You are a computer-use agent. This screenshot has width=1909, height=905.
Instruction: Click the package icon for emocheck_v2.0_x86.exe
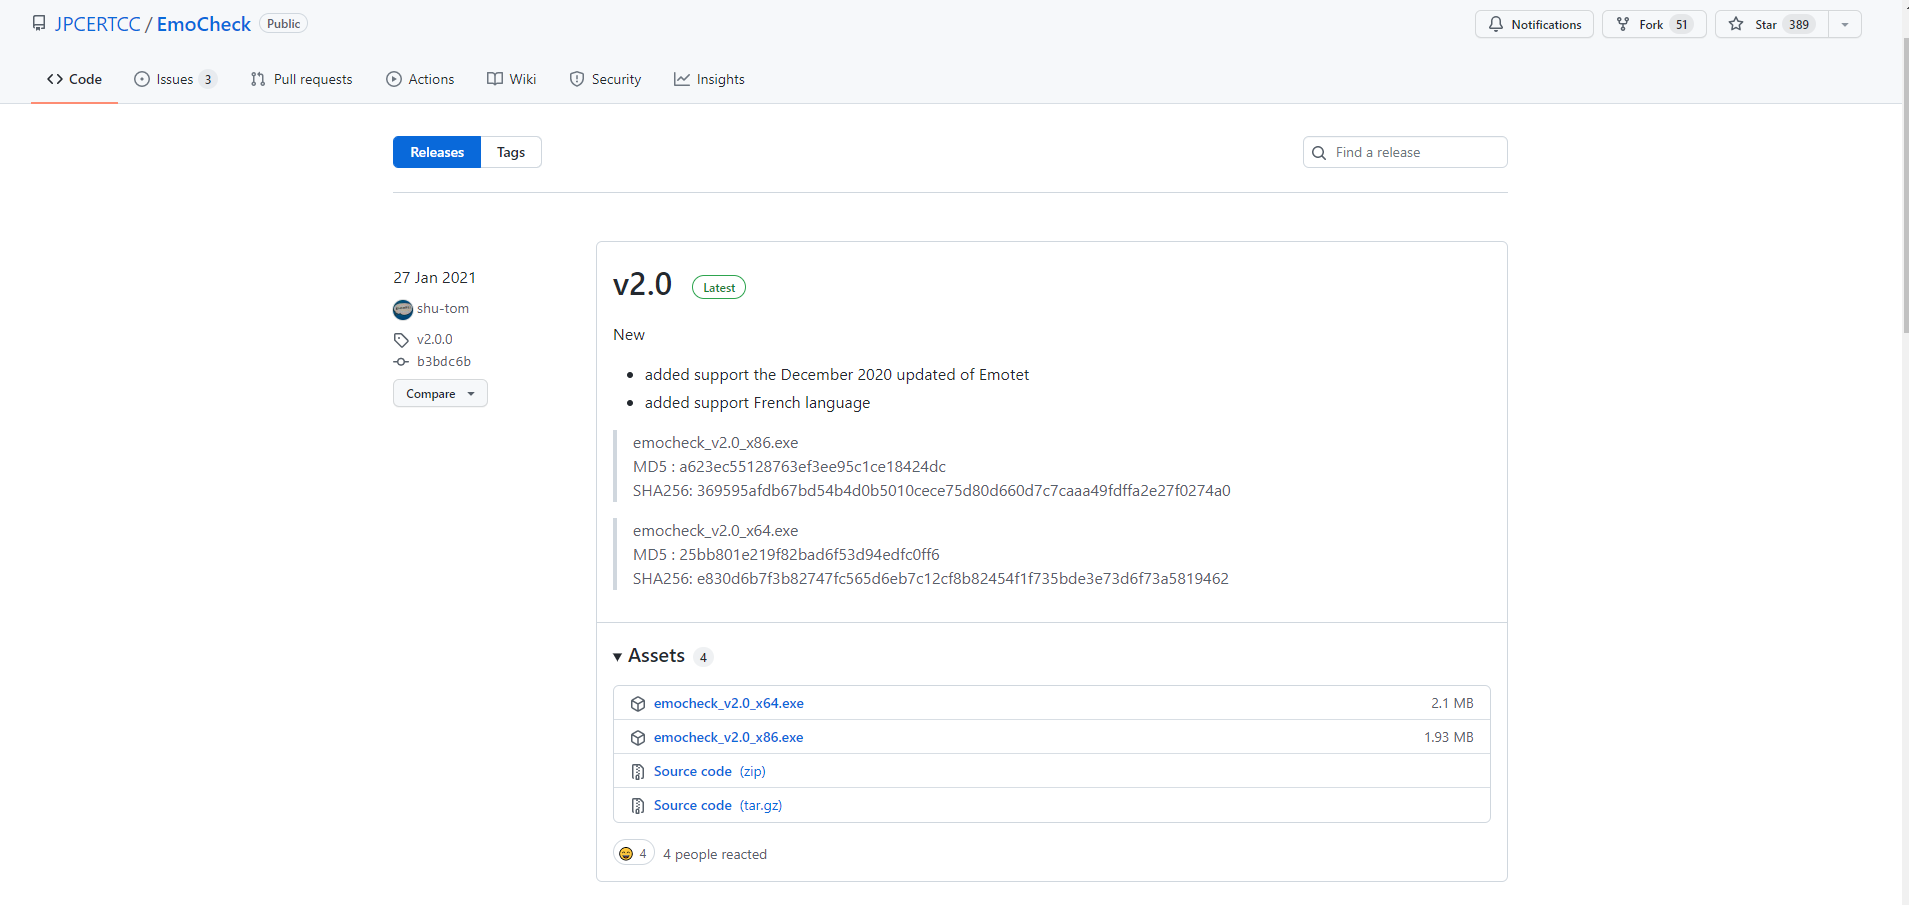pos(638,738)
